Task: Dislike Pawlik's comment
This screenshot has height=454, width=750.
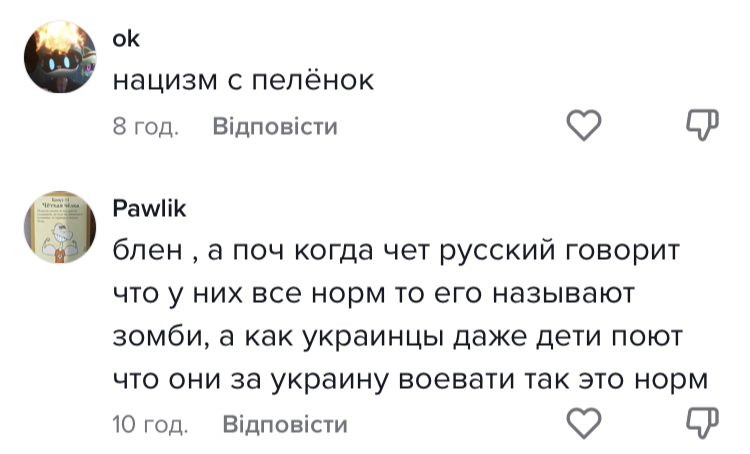Action: (x=702, y=423)
